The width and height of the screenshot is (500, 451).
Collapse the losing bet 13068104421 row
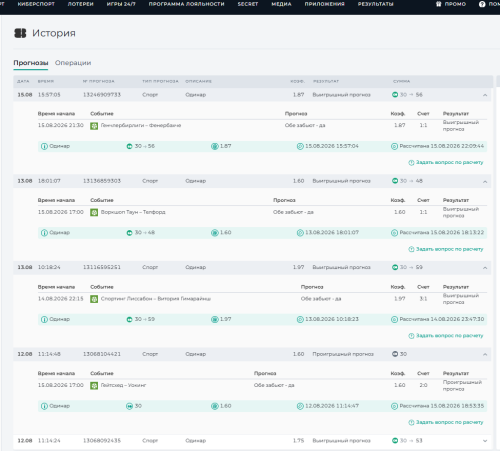click(x=485, y=354)
